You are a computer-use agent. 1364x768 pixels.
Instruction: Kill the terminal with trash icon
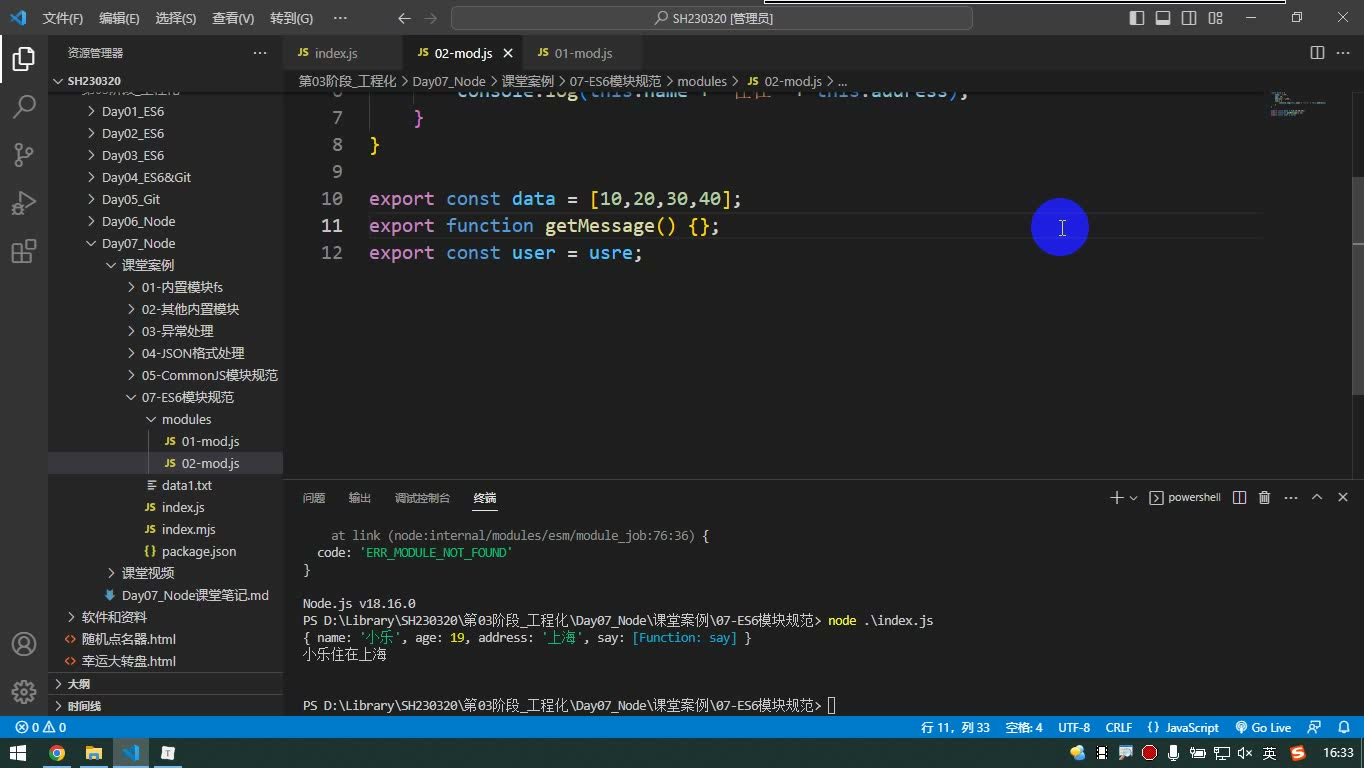click(x=1264, y=498)
